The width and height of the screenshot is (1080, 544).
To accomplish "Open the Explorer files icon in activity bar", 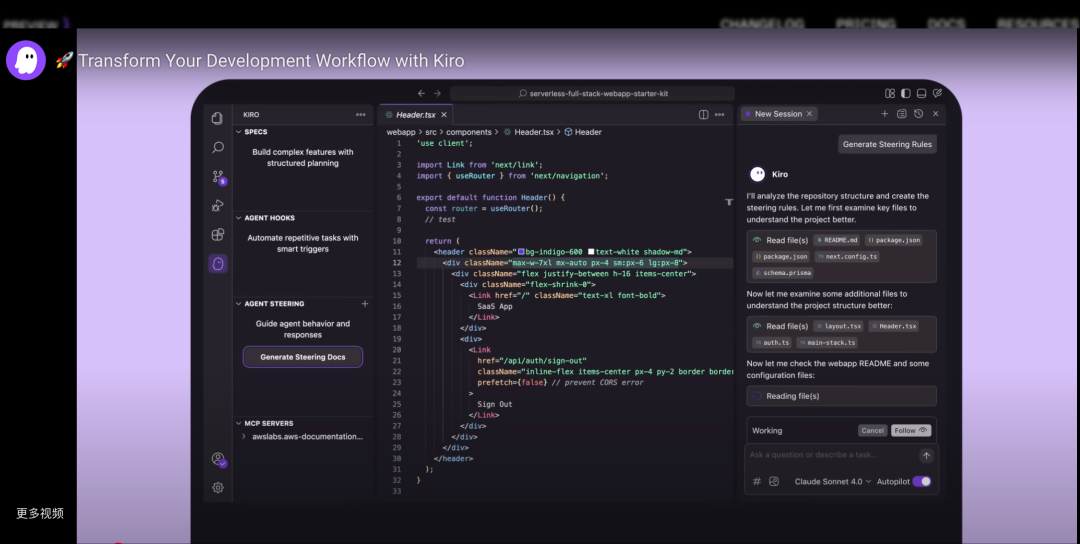I will (x=217, y=118).
